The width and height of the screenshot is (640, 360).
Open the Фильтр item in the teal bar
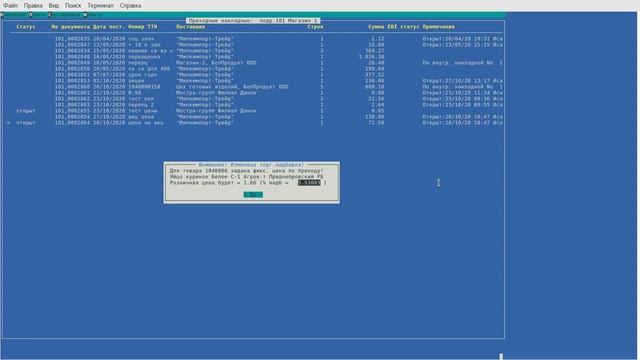click(x=93, y=15)
